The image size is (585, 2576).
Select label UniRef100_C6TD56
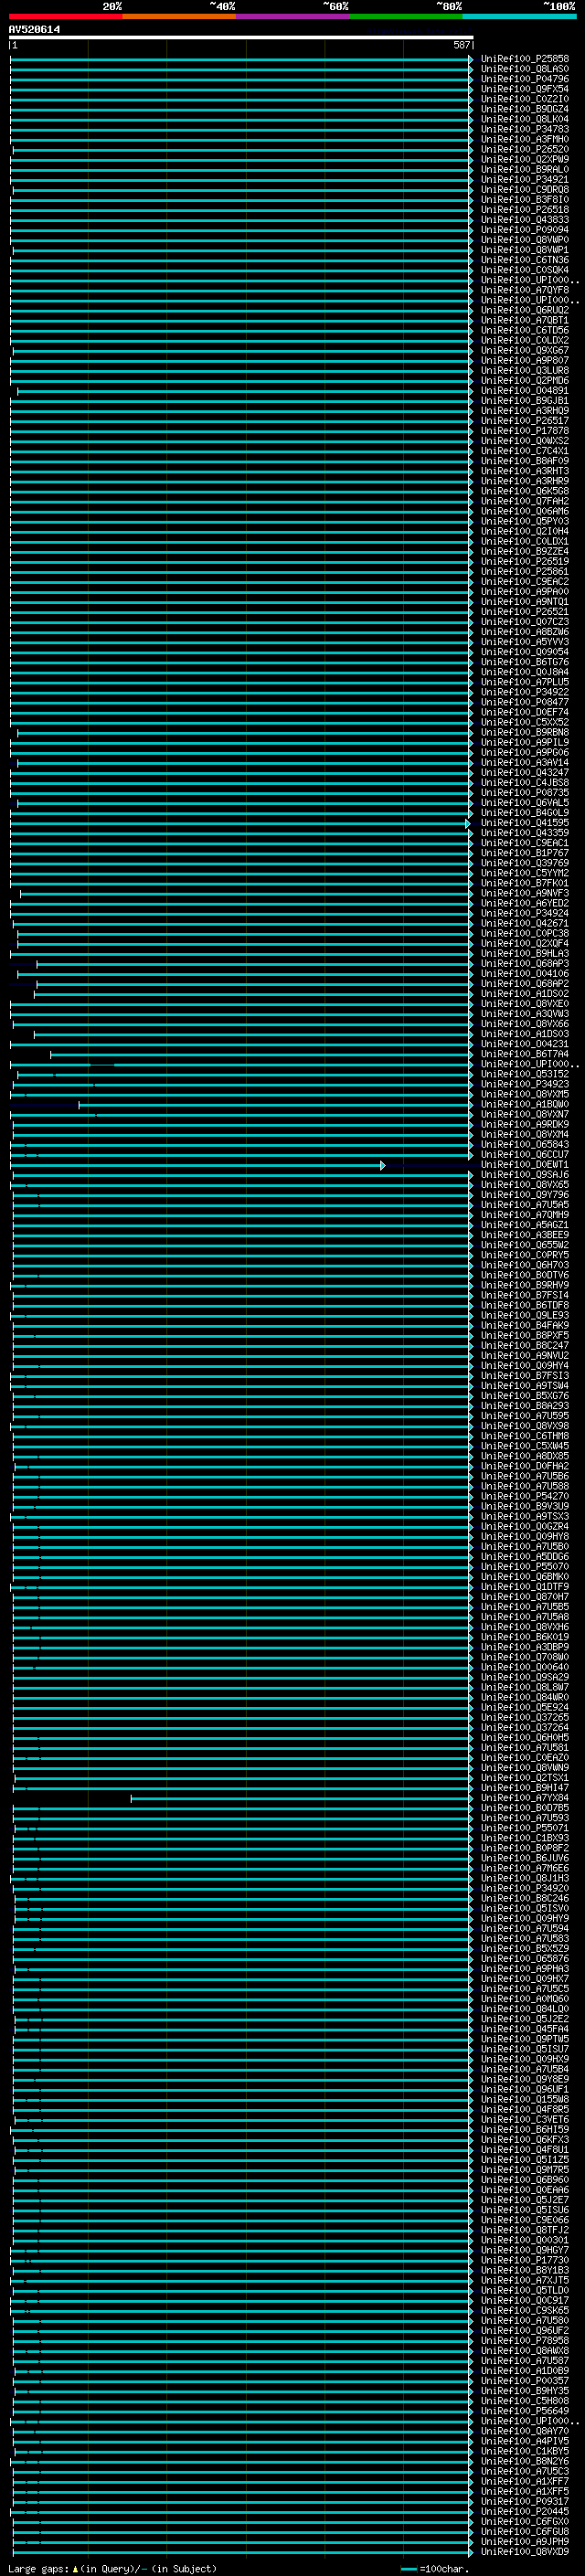pos(525,330)
